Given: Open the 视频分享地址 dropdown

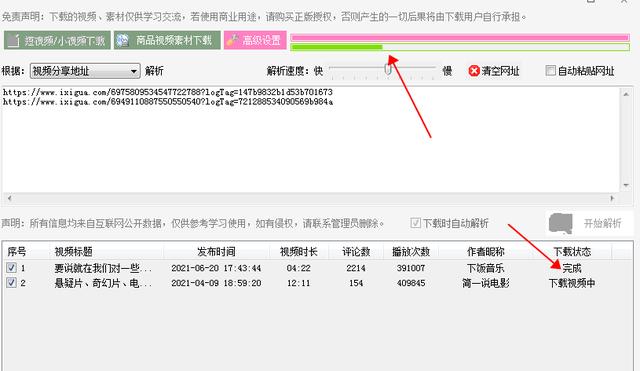Looking at the screenshot, I should click(x=85, y=71).
